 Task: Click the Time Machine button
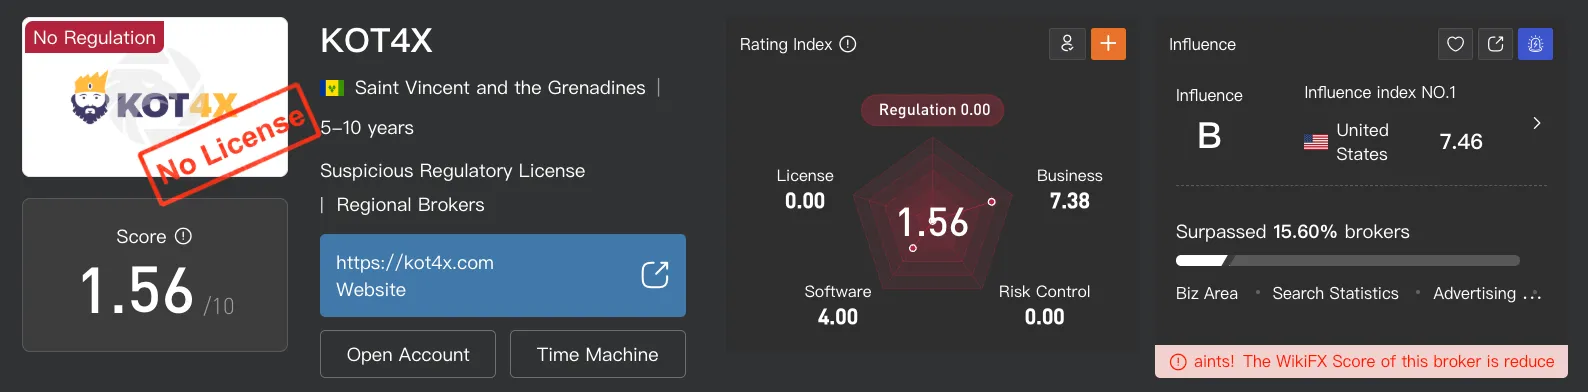(598, 354)
